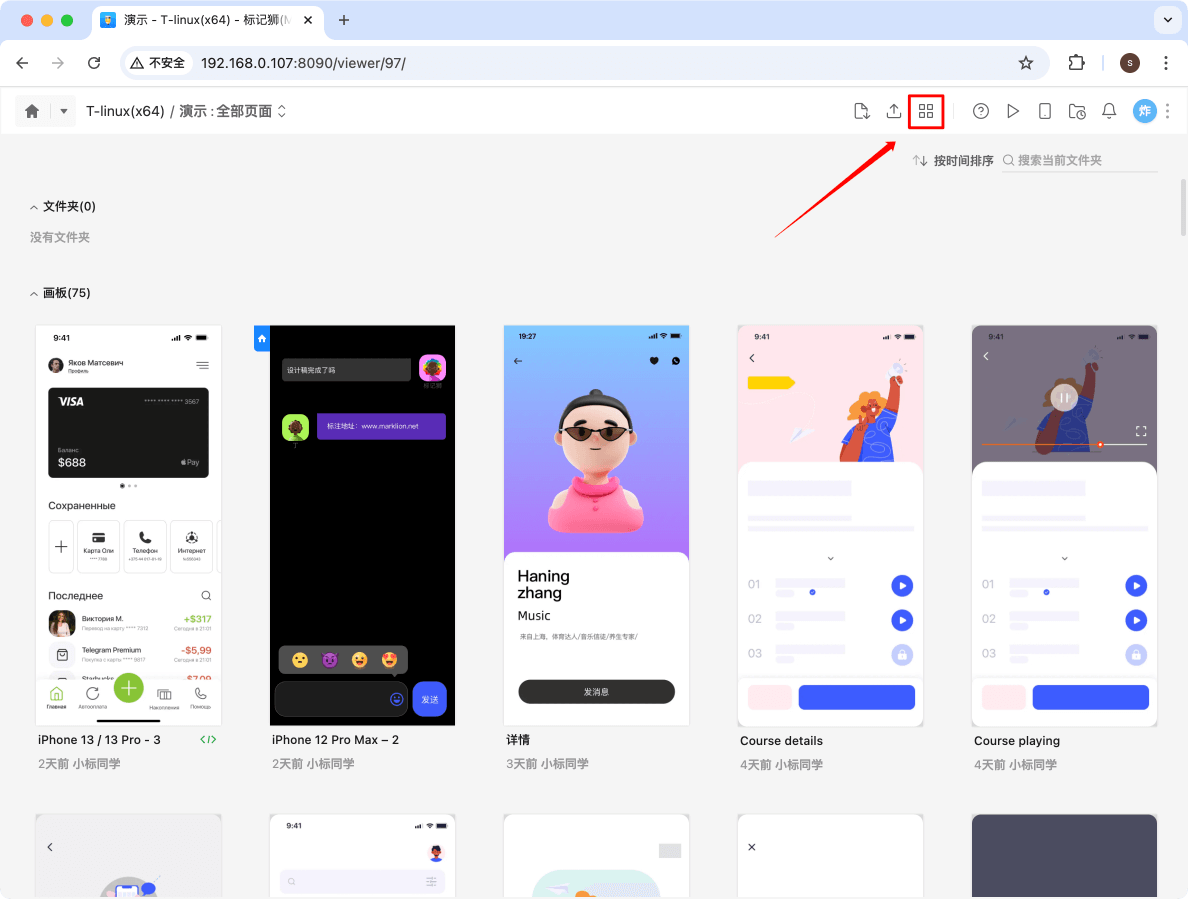Click the home icon in the toolbar
Screen dimensions: 1188x899
click(x=30, y=111)
